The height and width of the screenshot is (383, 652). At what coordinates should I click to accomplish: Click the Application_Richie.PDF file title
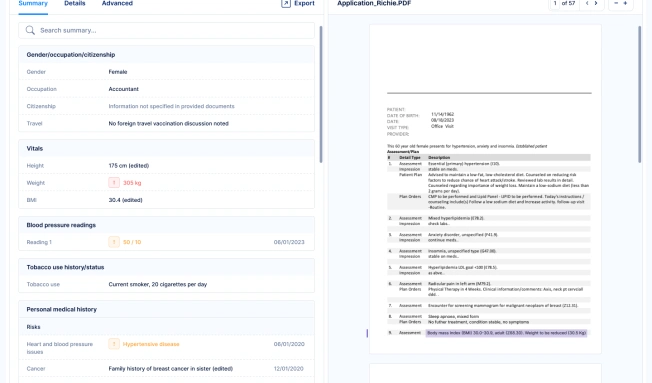374,3
